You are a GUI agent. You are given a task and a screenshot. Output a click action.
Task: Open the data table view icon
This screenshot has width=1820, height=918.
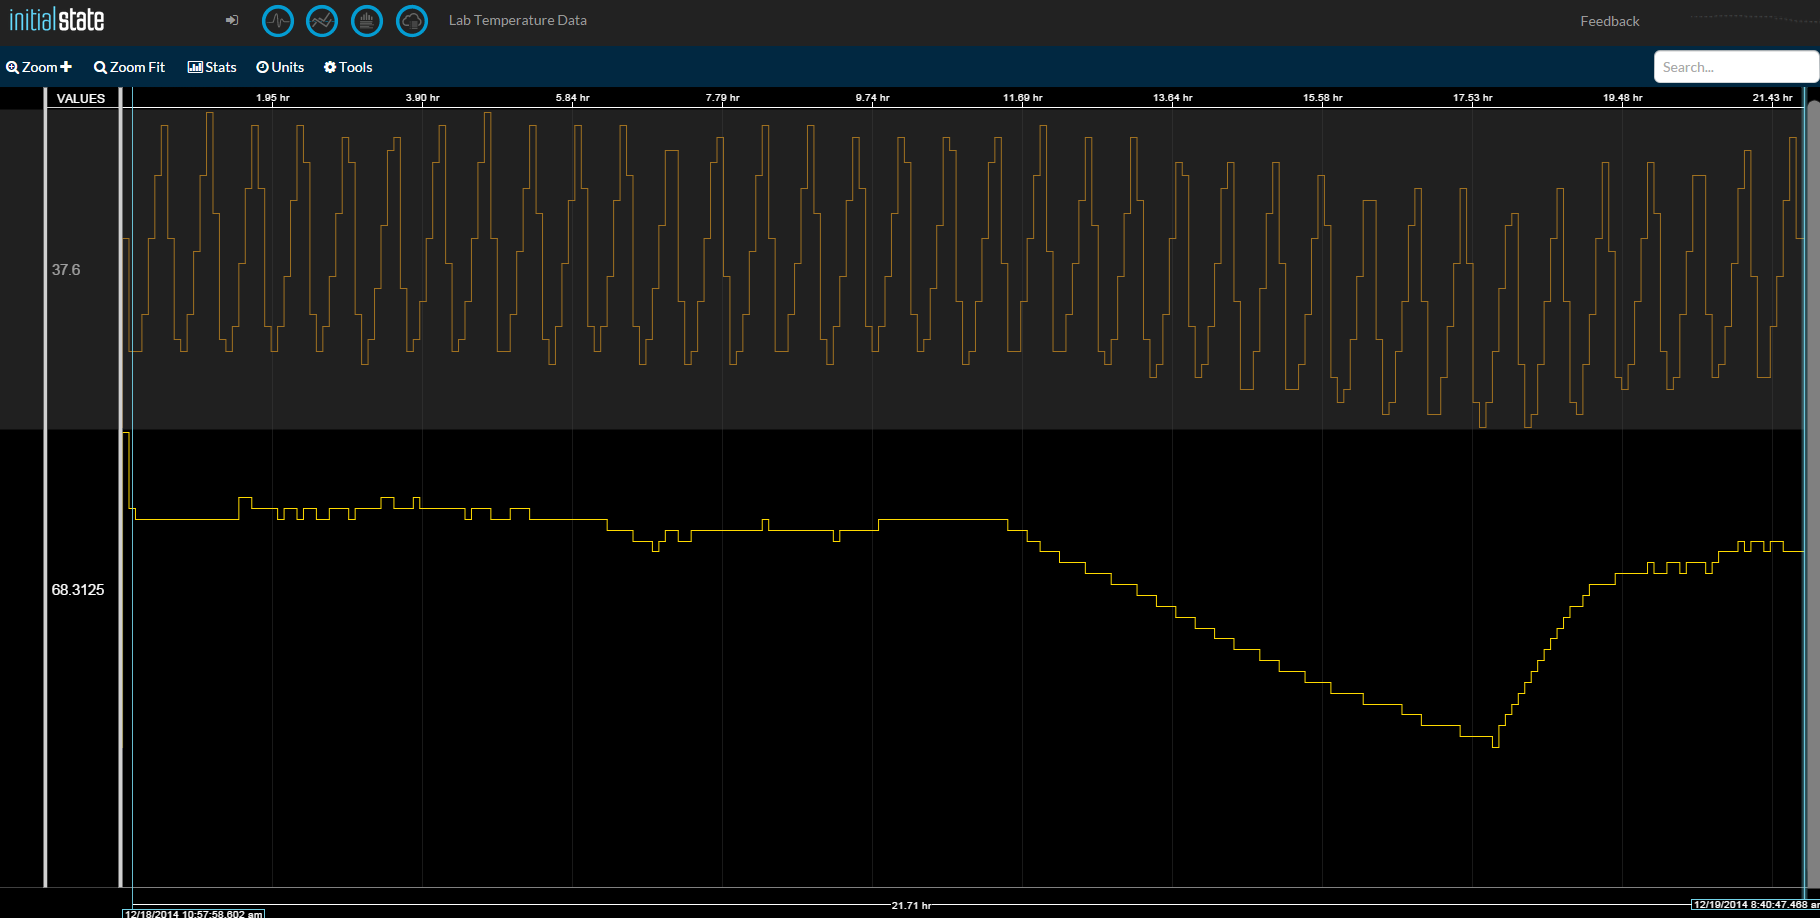pos(367,21)
